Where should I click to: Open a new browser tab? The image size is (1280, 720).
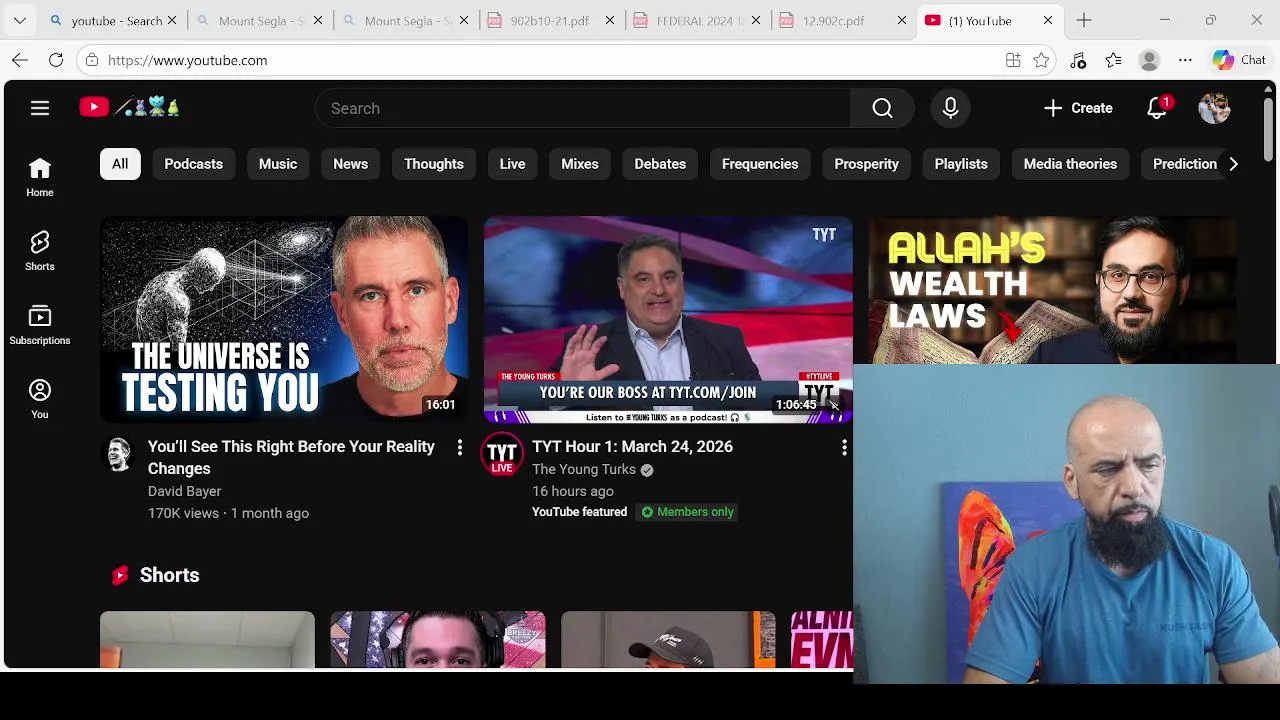coord(1084,20)
